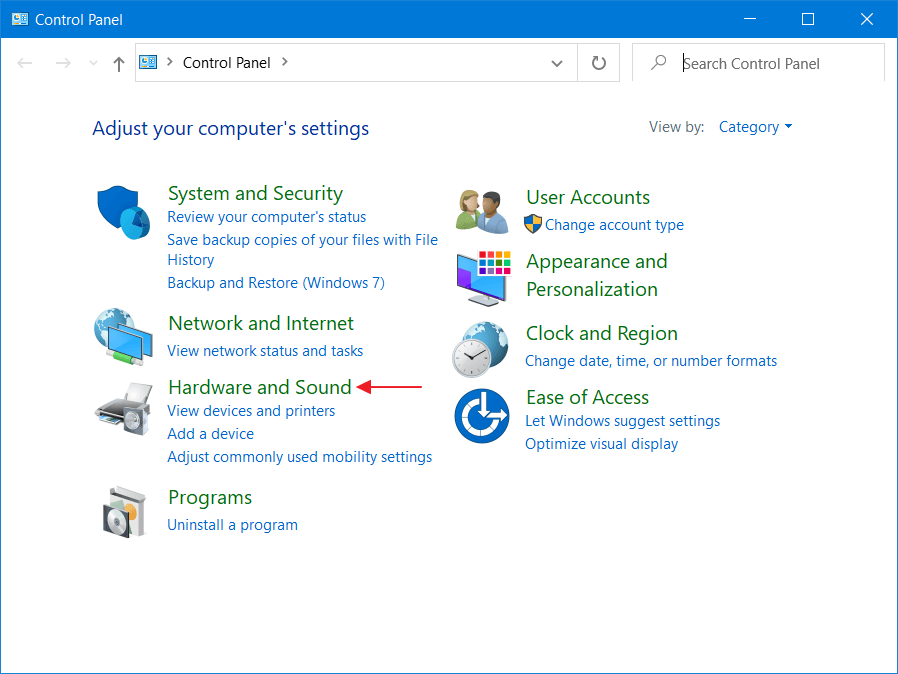Open the recent locations dropdown arrow

pos(93,63)
